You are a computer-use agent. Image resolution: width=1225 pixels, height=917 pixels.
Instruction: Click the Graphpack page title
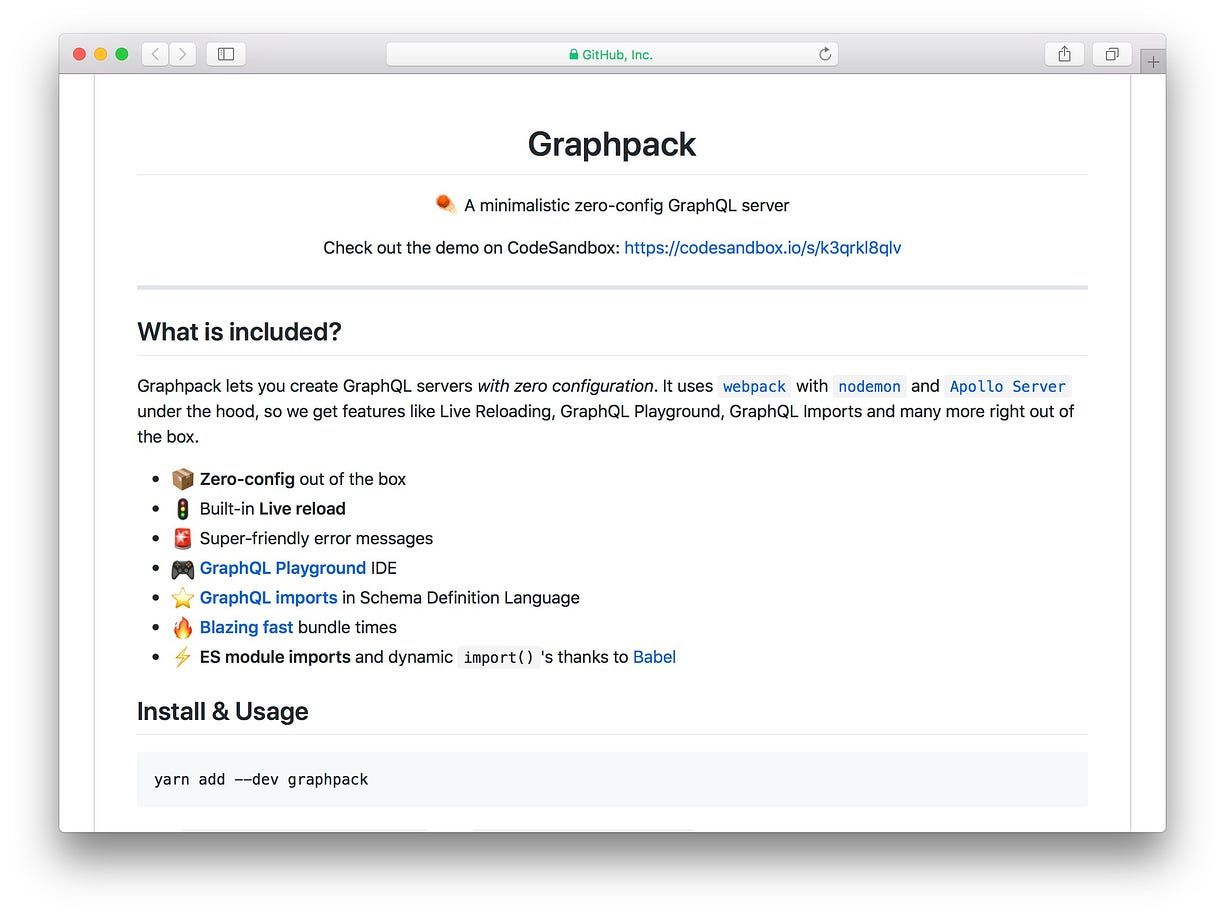[x=612, y=144]
